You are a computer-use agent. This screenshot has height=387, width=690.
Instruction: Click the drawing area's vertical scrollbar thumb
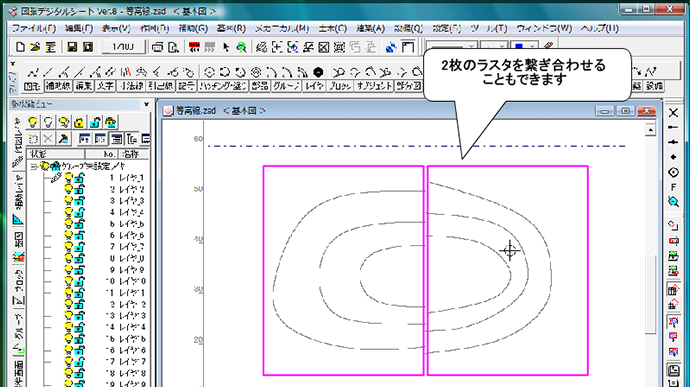pos(650,294)
